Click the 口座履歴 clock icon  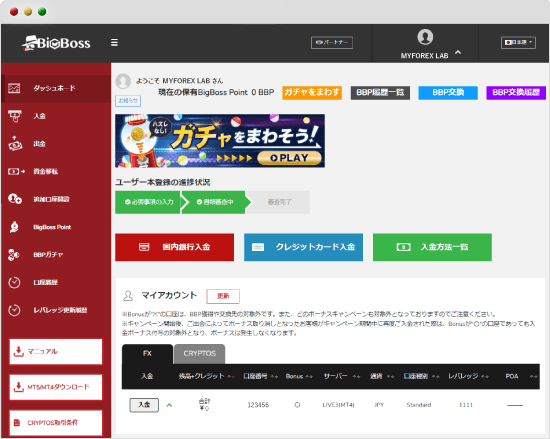(x=14, y=282)
